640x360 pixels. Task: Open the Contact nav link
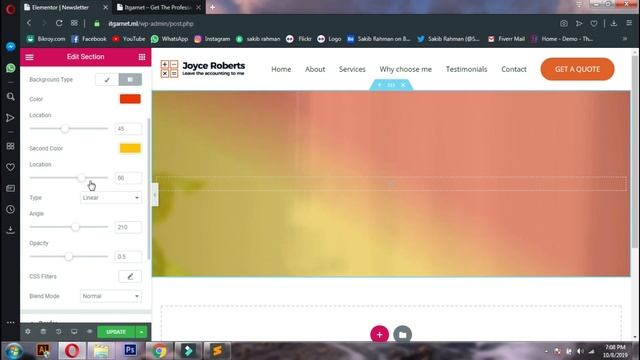tap(514, 69)
